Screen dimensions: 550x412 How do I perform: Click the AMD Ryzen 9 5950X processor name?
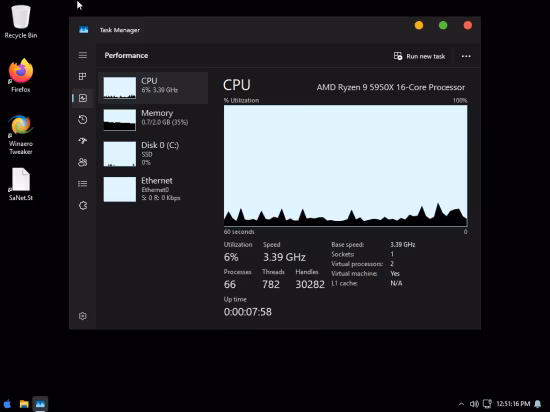click(x=391, y=87)
